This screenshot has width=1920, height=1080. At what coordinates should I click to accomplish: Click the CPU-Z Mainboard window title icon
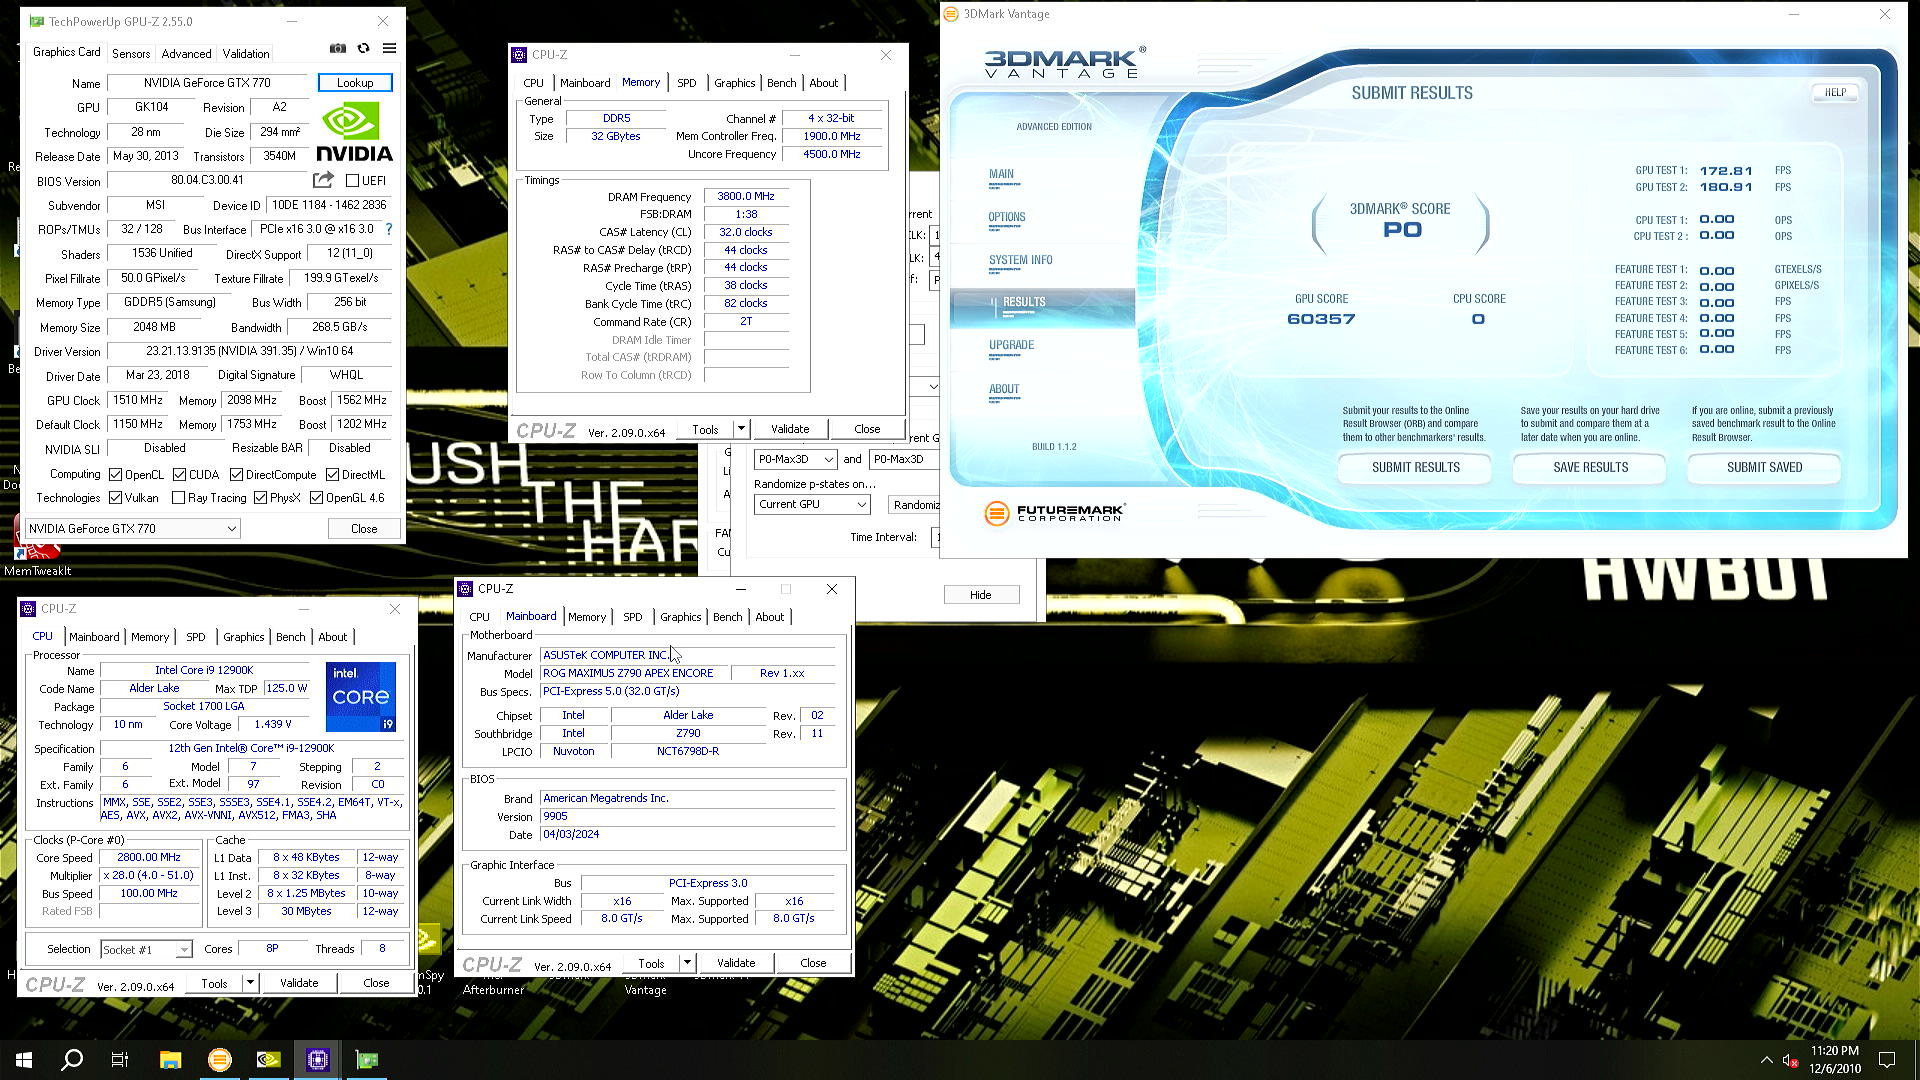[x=465, y=589]
